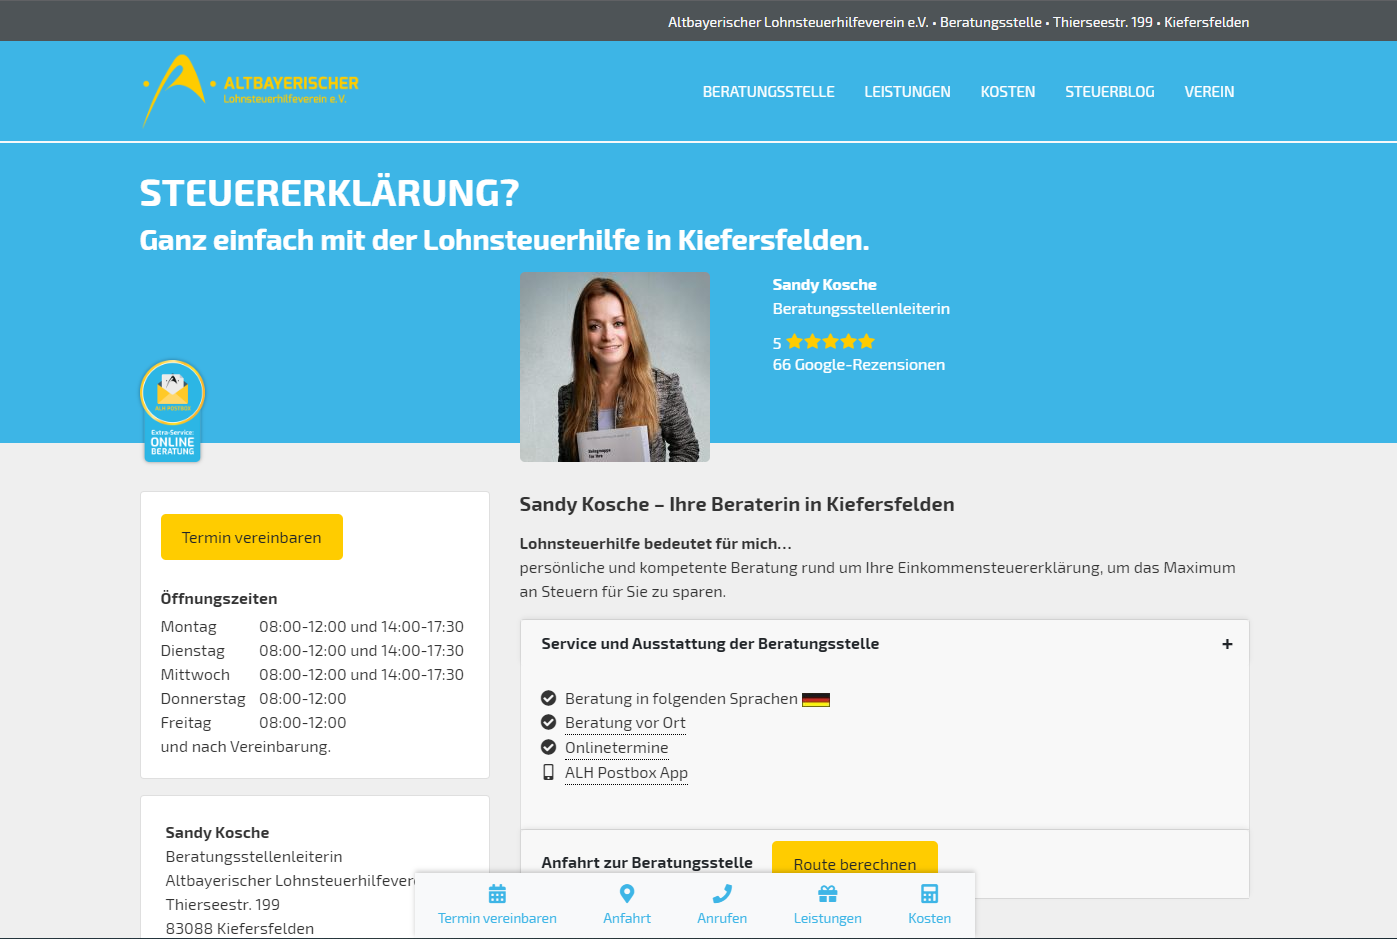The width and height of the screenshot is (1397, 939).
Task: Click '83088 Kiefersfelden' address line
Action: pyautogui.click(x=240, y=929)
